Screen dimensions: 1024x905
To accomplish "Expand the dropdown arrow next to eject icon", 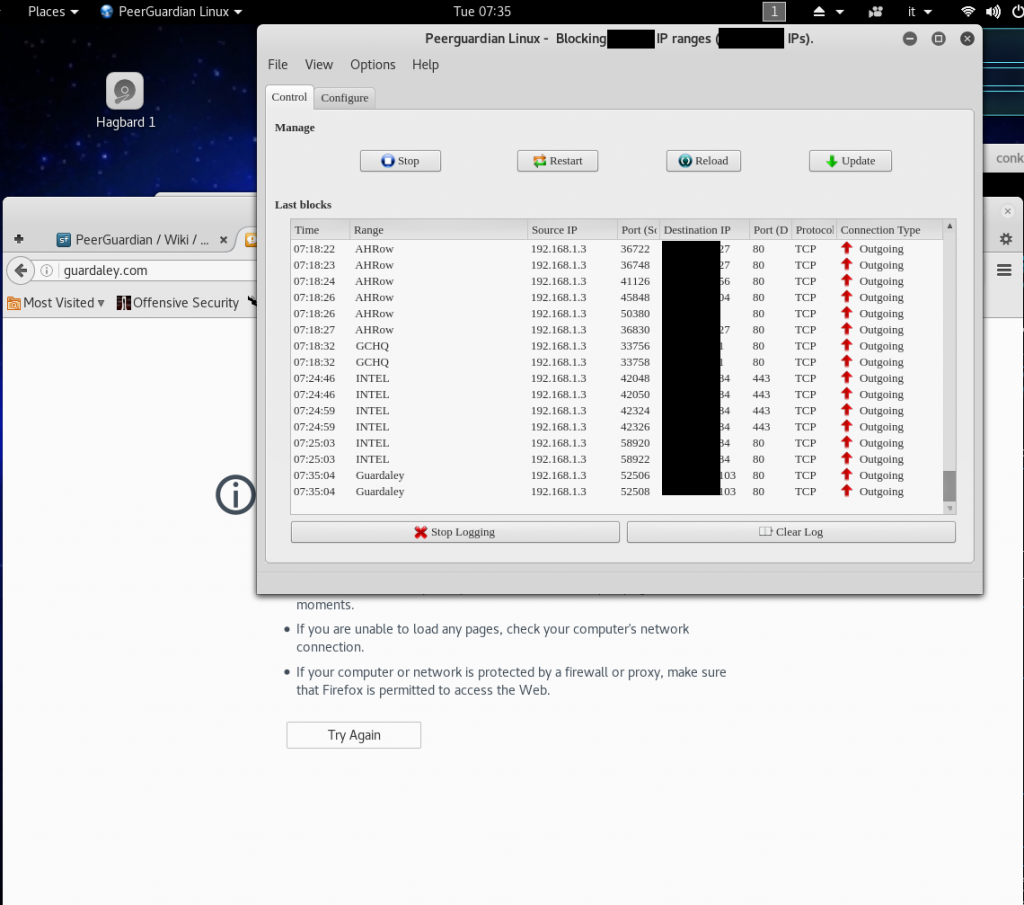I will tap(840, 12).
